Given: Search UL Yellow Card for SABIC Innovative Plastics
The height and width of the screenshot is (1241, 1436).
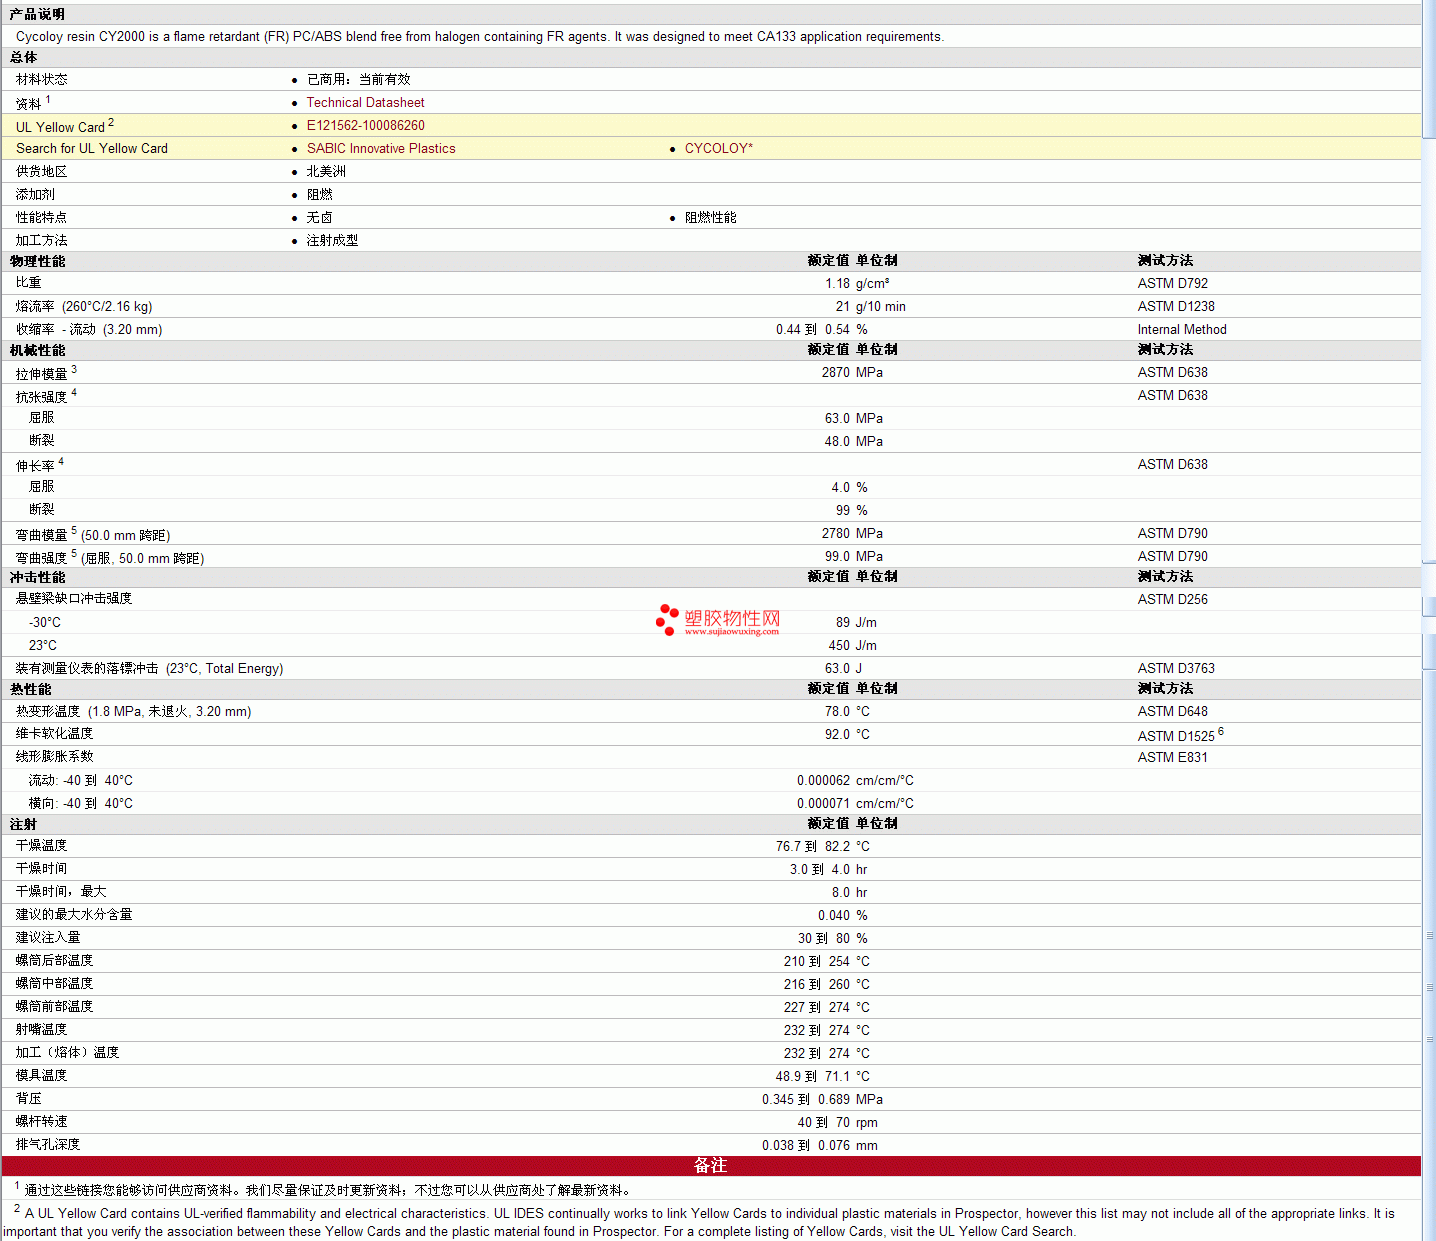Looking at the screenshot, I should click(x=381, y=148).
